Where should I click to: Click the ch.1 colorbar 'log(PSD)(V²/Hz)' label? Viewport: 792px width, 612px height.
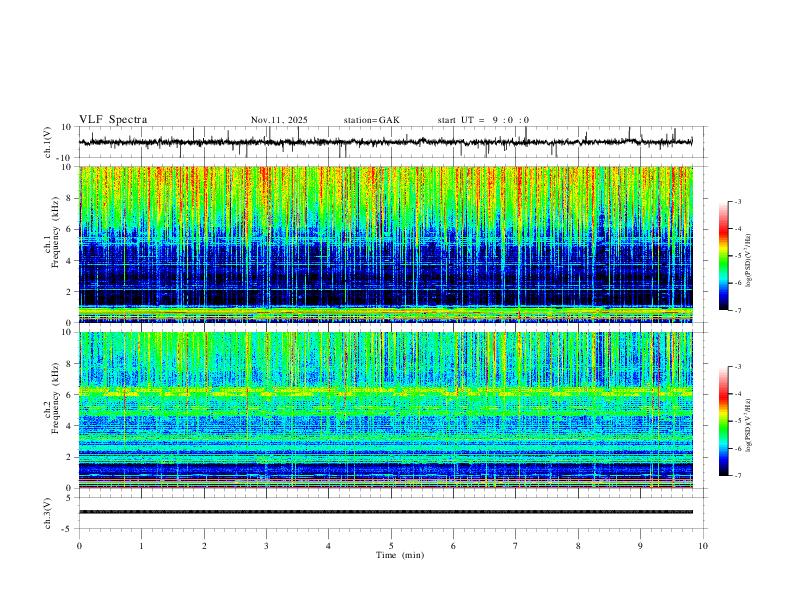[748, 261]
